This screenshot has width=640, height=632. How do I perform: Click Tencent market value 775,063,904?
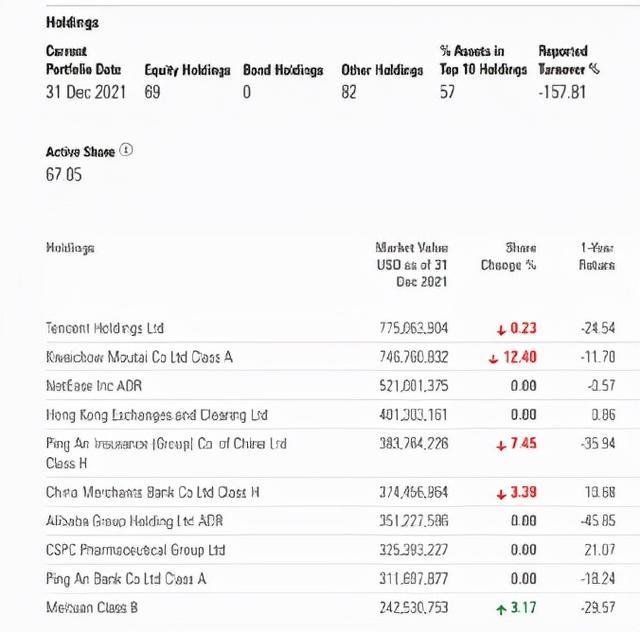(413, 328)
